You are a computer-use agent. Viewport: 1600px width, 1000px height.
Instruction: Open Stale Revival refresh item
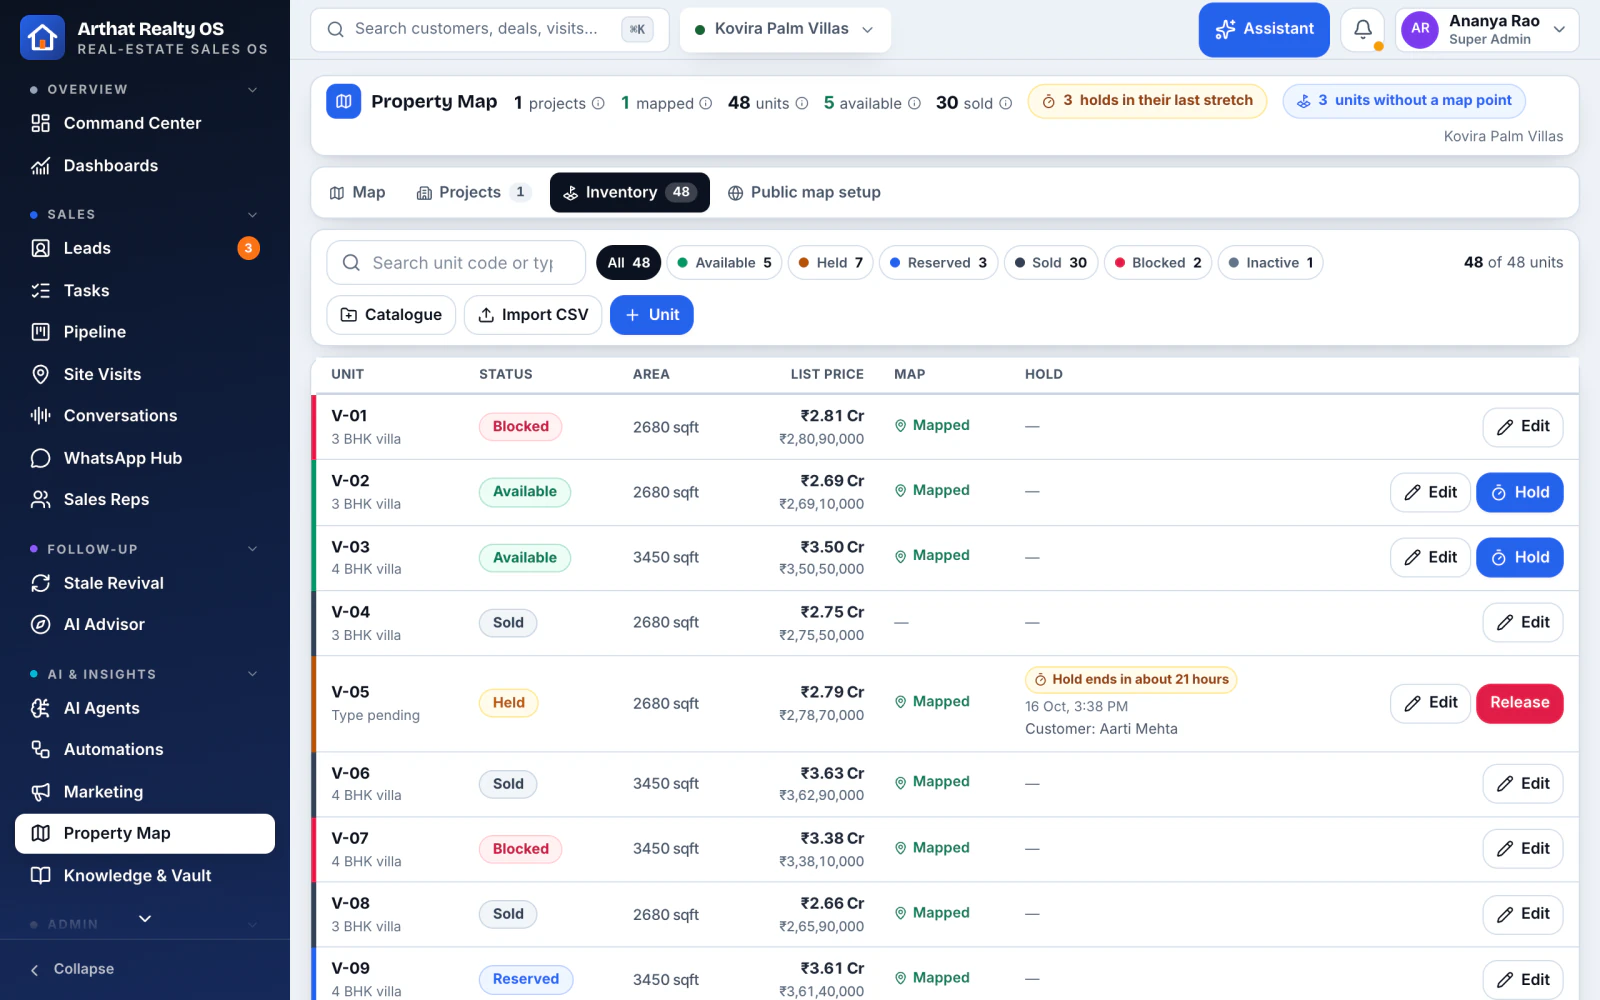pyautogui.click(x=145, y=583)
